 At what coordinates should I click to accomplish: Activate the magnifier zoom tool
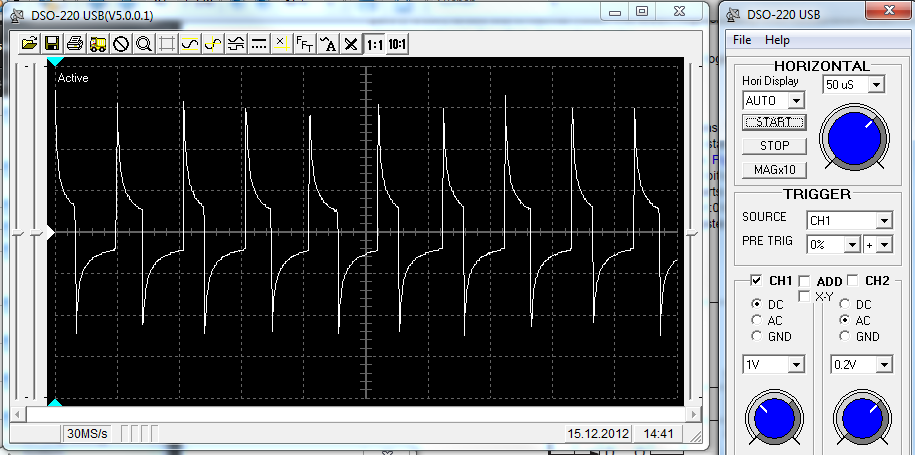pyautogui.click(x=144, y=43)
